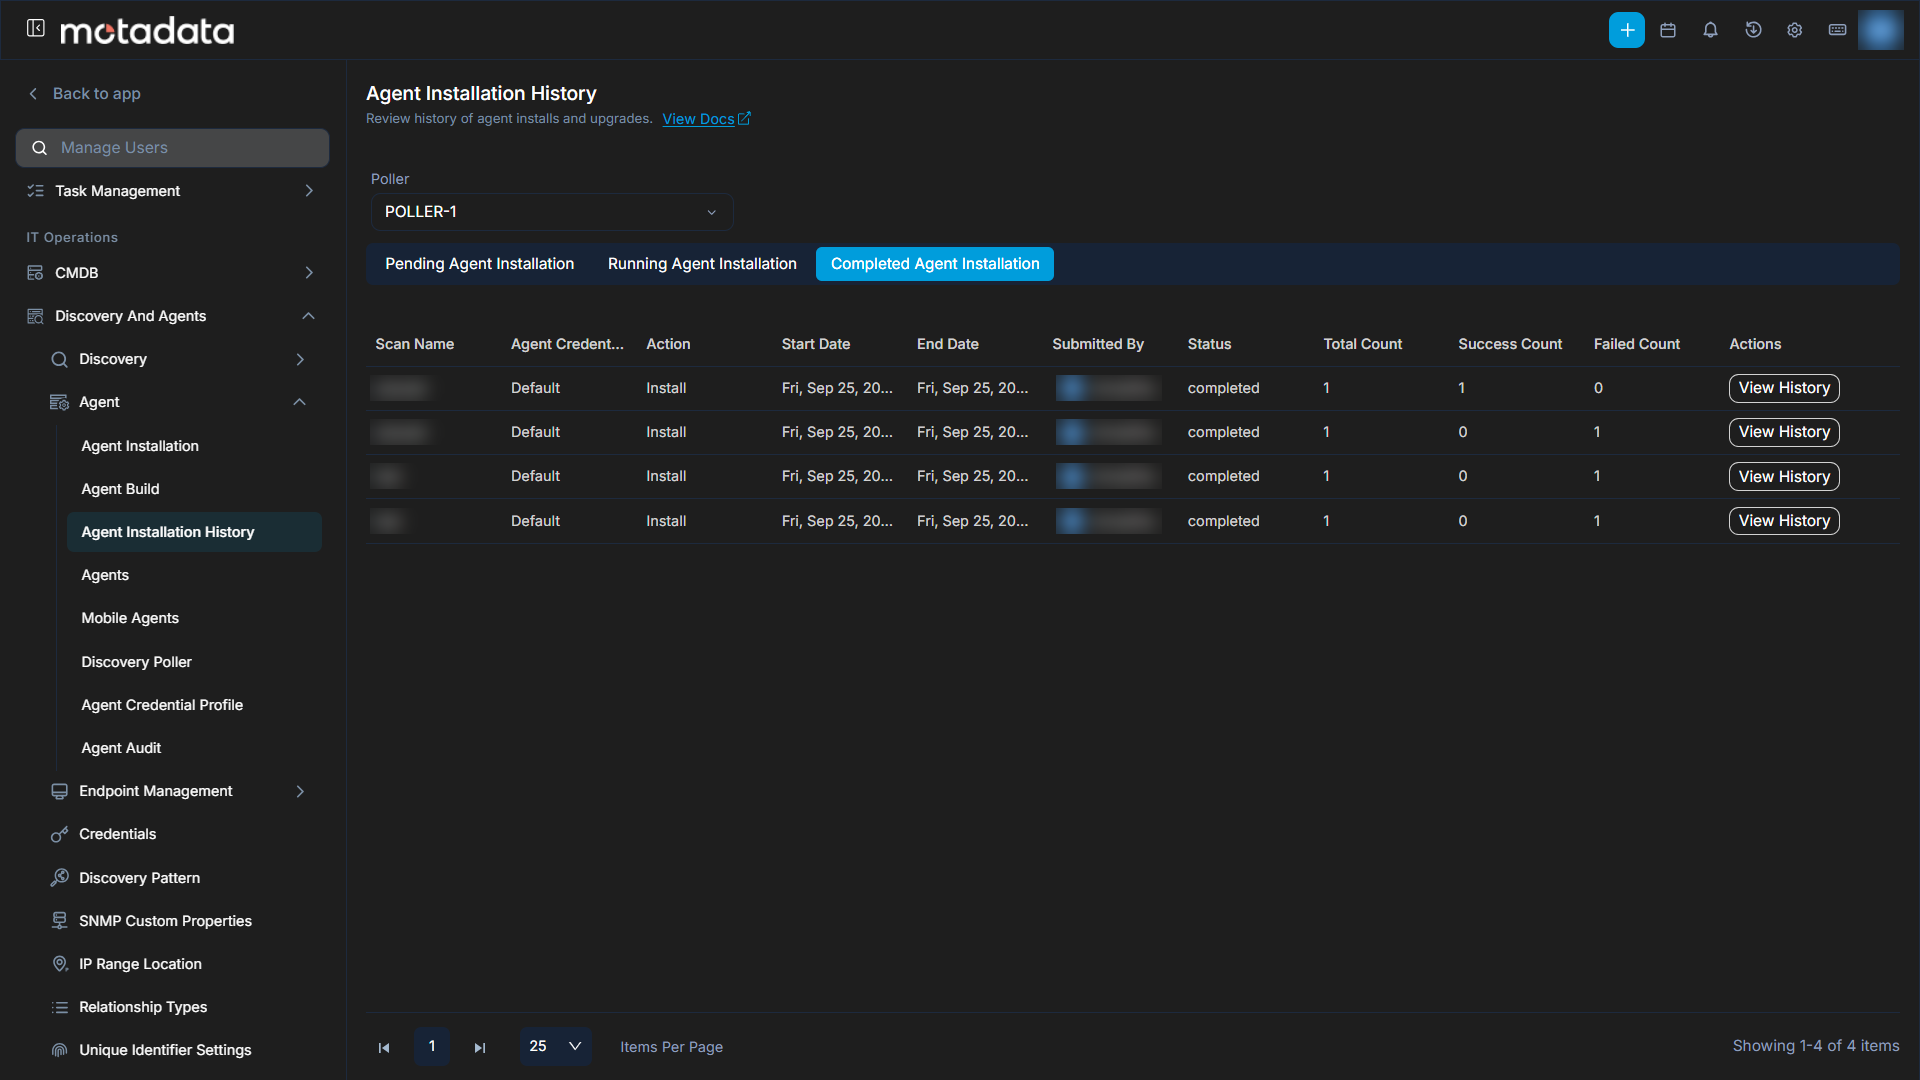Open Agent Build menu item
Image resolution: width=1920 pixels, height=1080 pixels.
[120, 489]
